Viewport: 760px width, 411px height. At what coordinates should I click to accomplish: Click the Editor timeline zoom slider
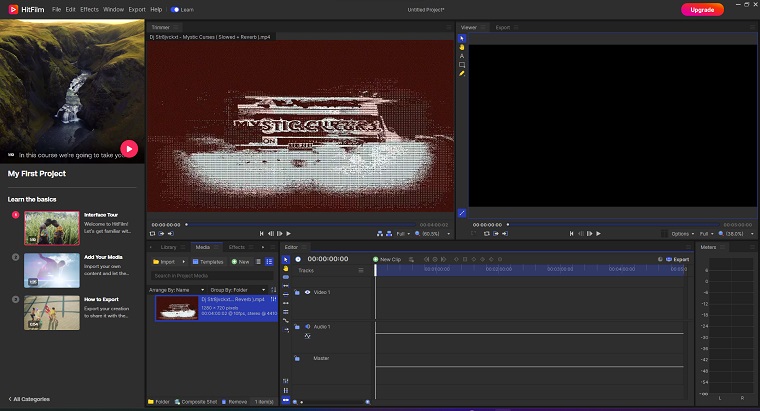pos(331,402)
